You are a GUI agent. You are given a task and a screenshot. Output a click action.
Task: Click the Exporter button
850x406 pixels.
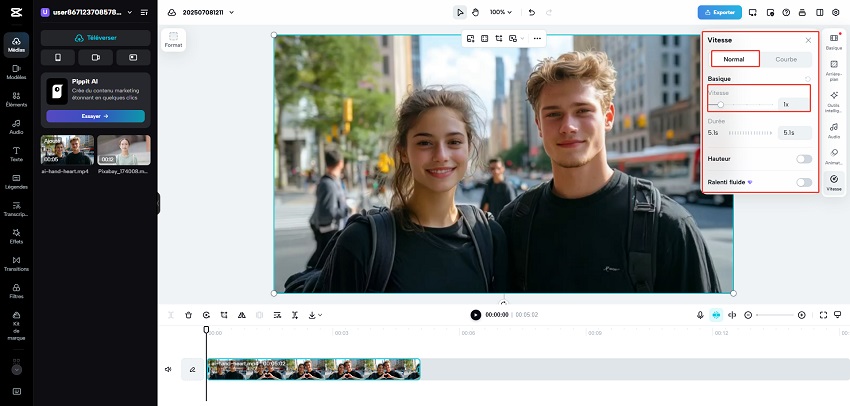coord(719,12)
